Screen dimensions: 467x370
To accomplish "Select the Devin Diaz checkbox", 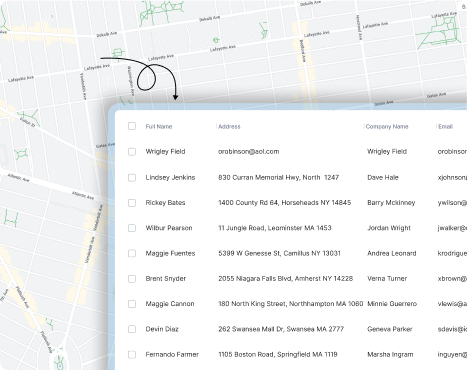I will tap(132, 329).
